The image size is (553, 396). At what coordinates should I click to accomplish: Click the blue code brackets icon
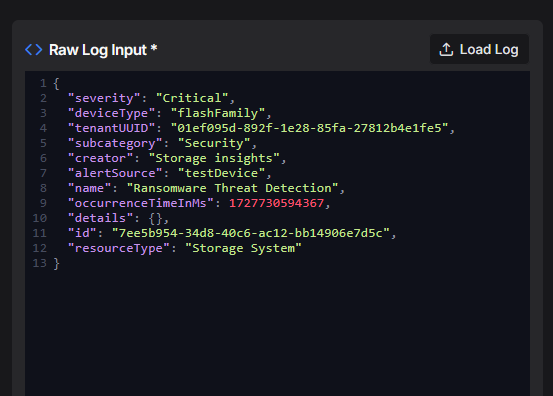pyautogui.click(x=34, y=50)
